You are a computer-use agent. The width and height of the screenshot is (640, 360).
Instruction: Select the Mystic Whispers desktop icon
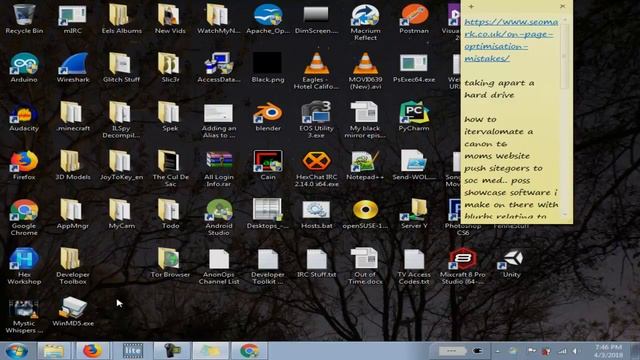coord(24,315)
